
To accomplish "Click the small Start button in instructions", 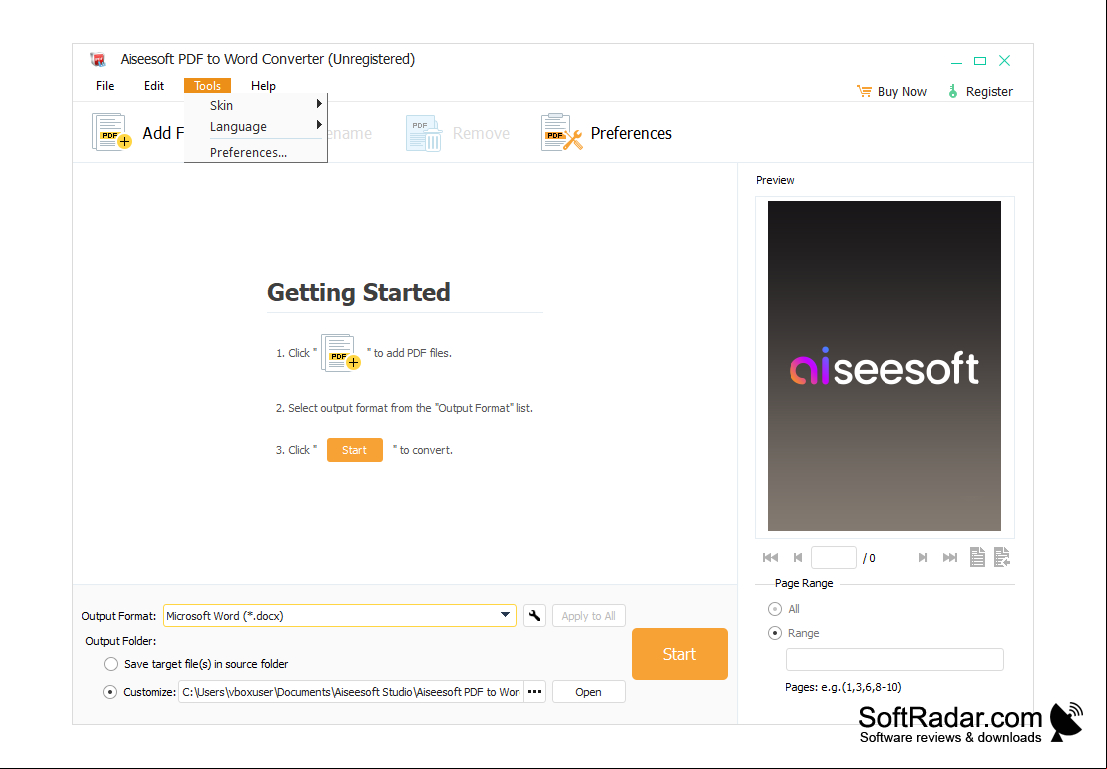I will point(355,450).
